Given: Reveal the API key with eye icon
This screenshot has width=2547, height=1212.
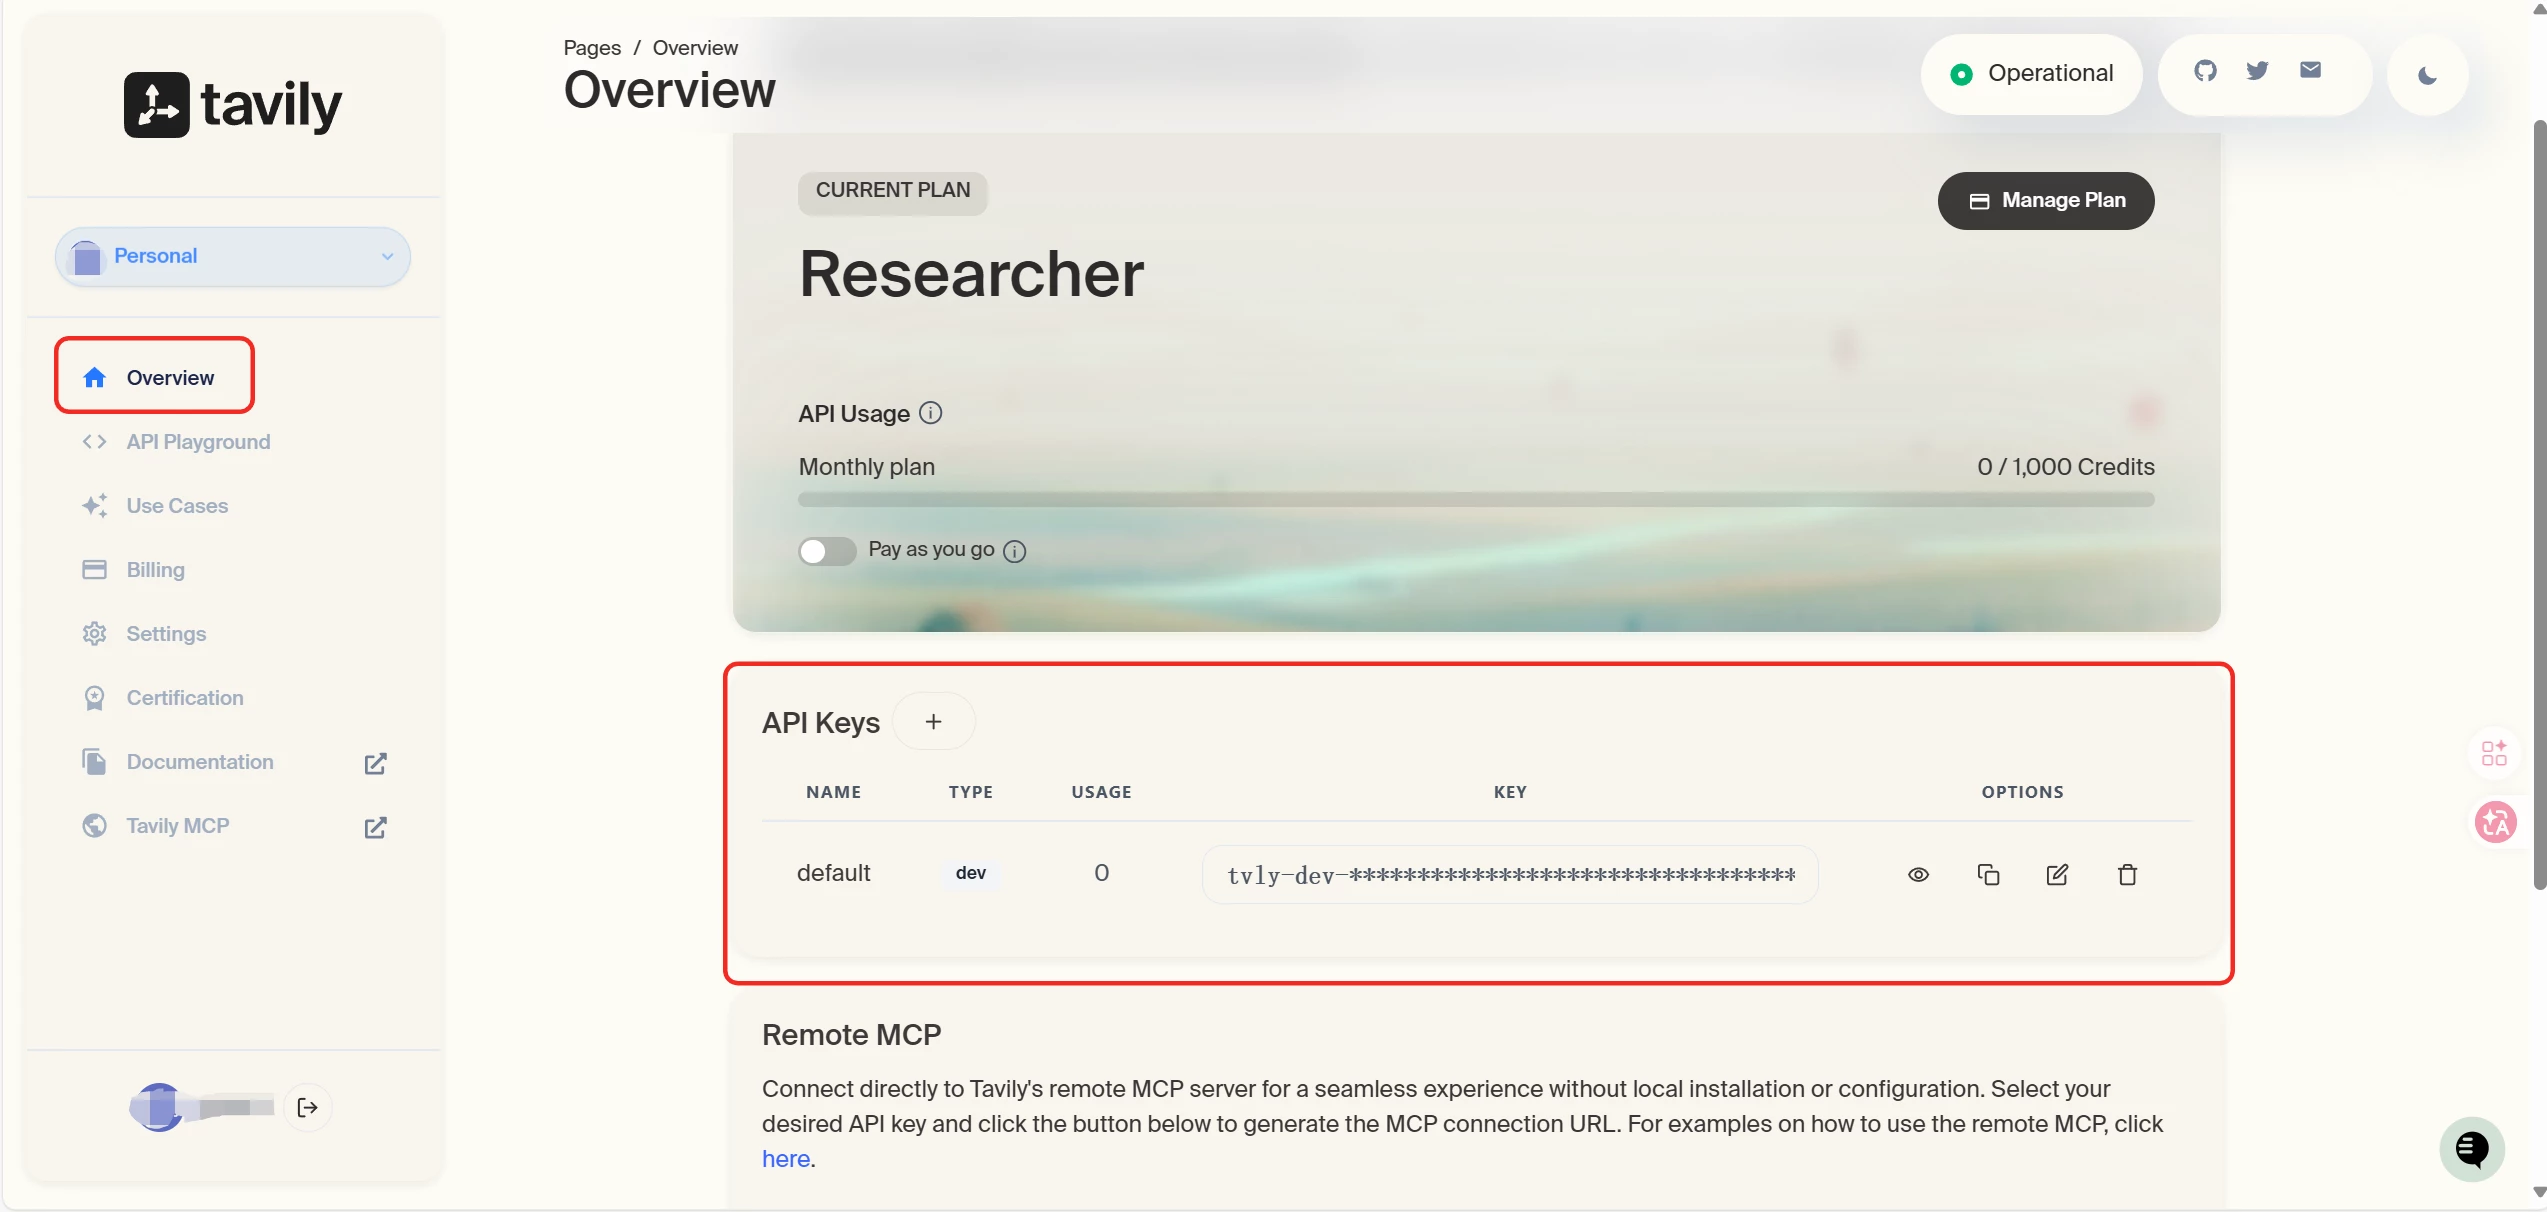Looking at the screenshot, I should 1918,875.
